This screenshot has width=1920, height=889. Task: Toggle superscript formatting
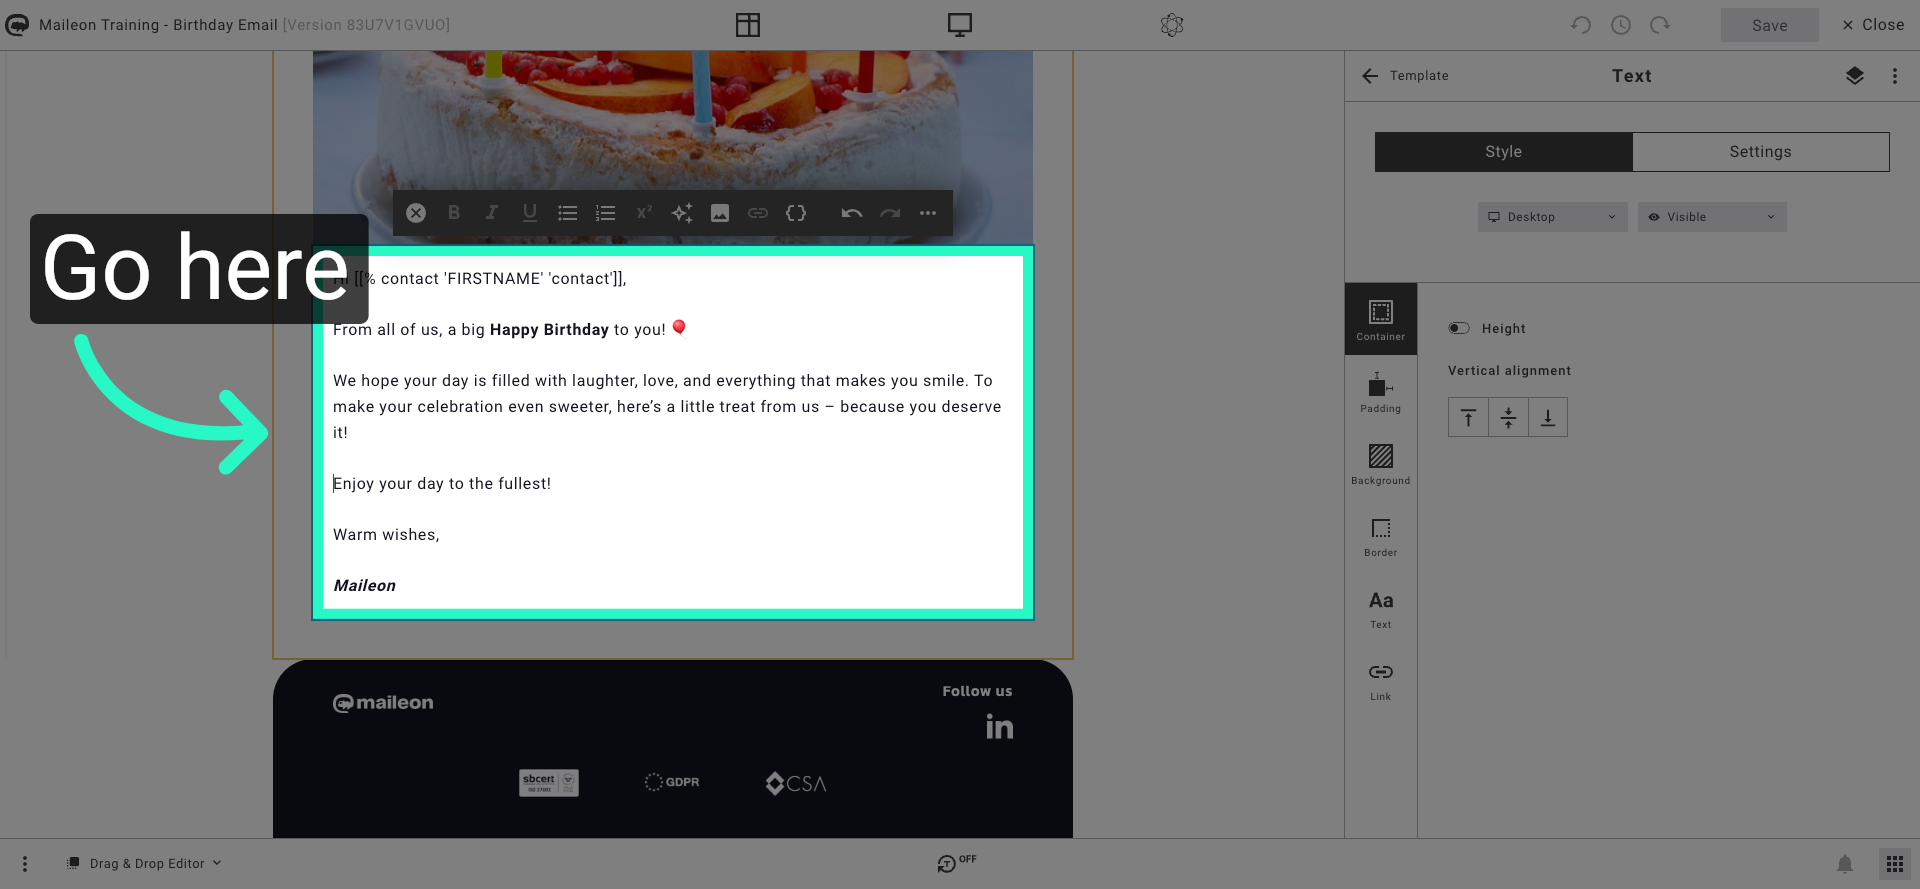click(644, 213)
